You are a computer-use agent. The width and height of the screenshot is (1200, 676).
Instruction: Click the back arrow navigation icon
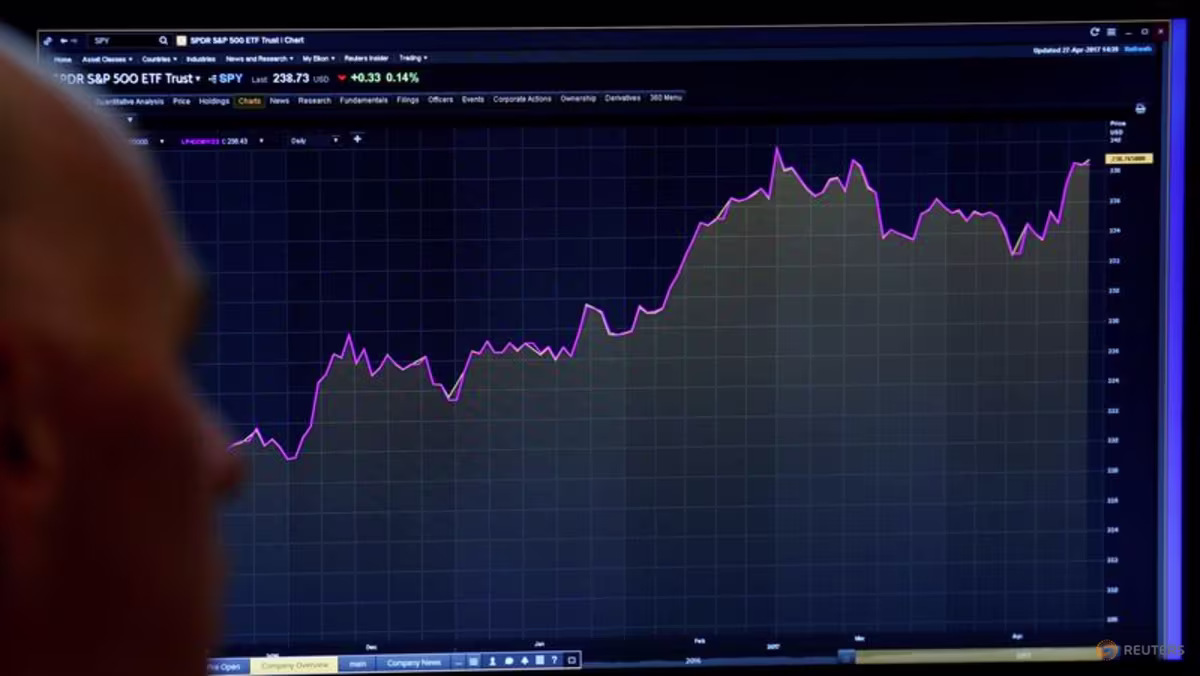tap(64, 41)
